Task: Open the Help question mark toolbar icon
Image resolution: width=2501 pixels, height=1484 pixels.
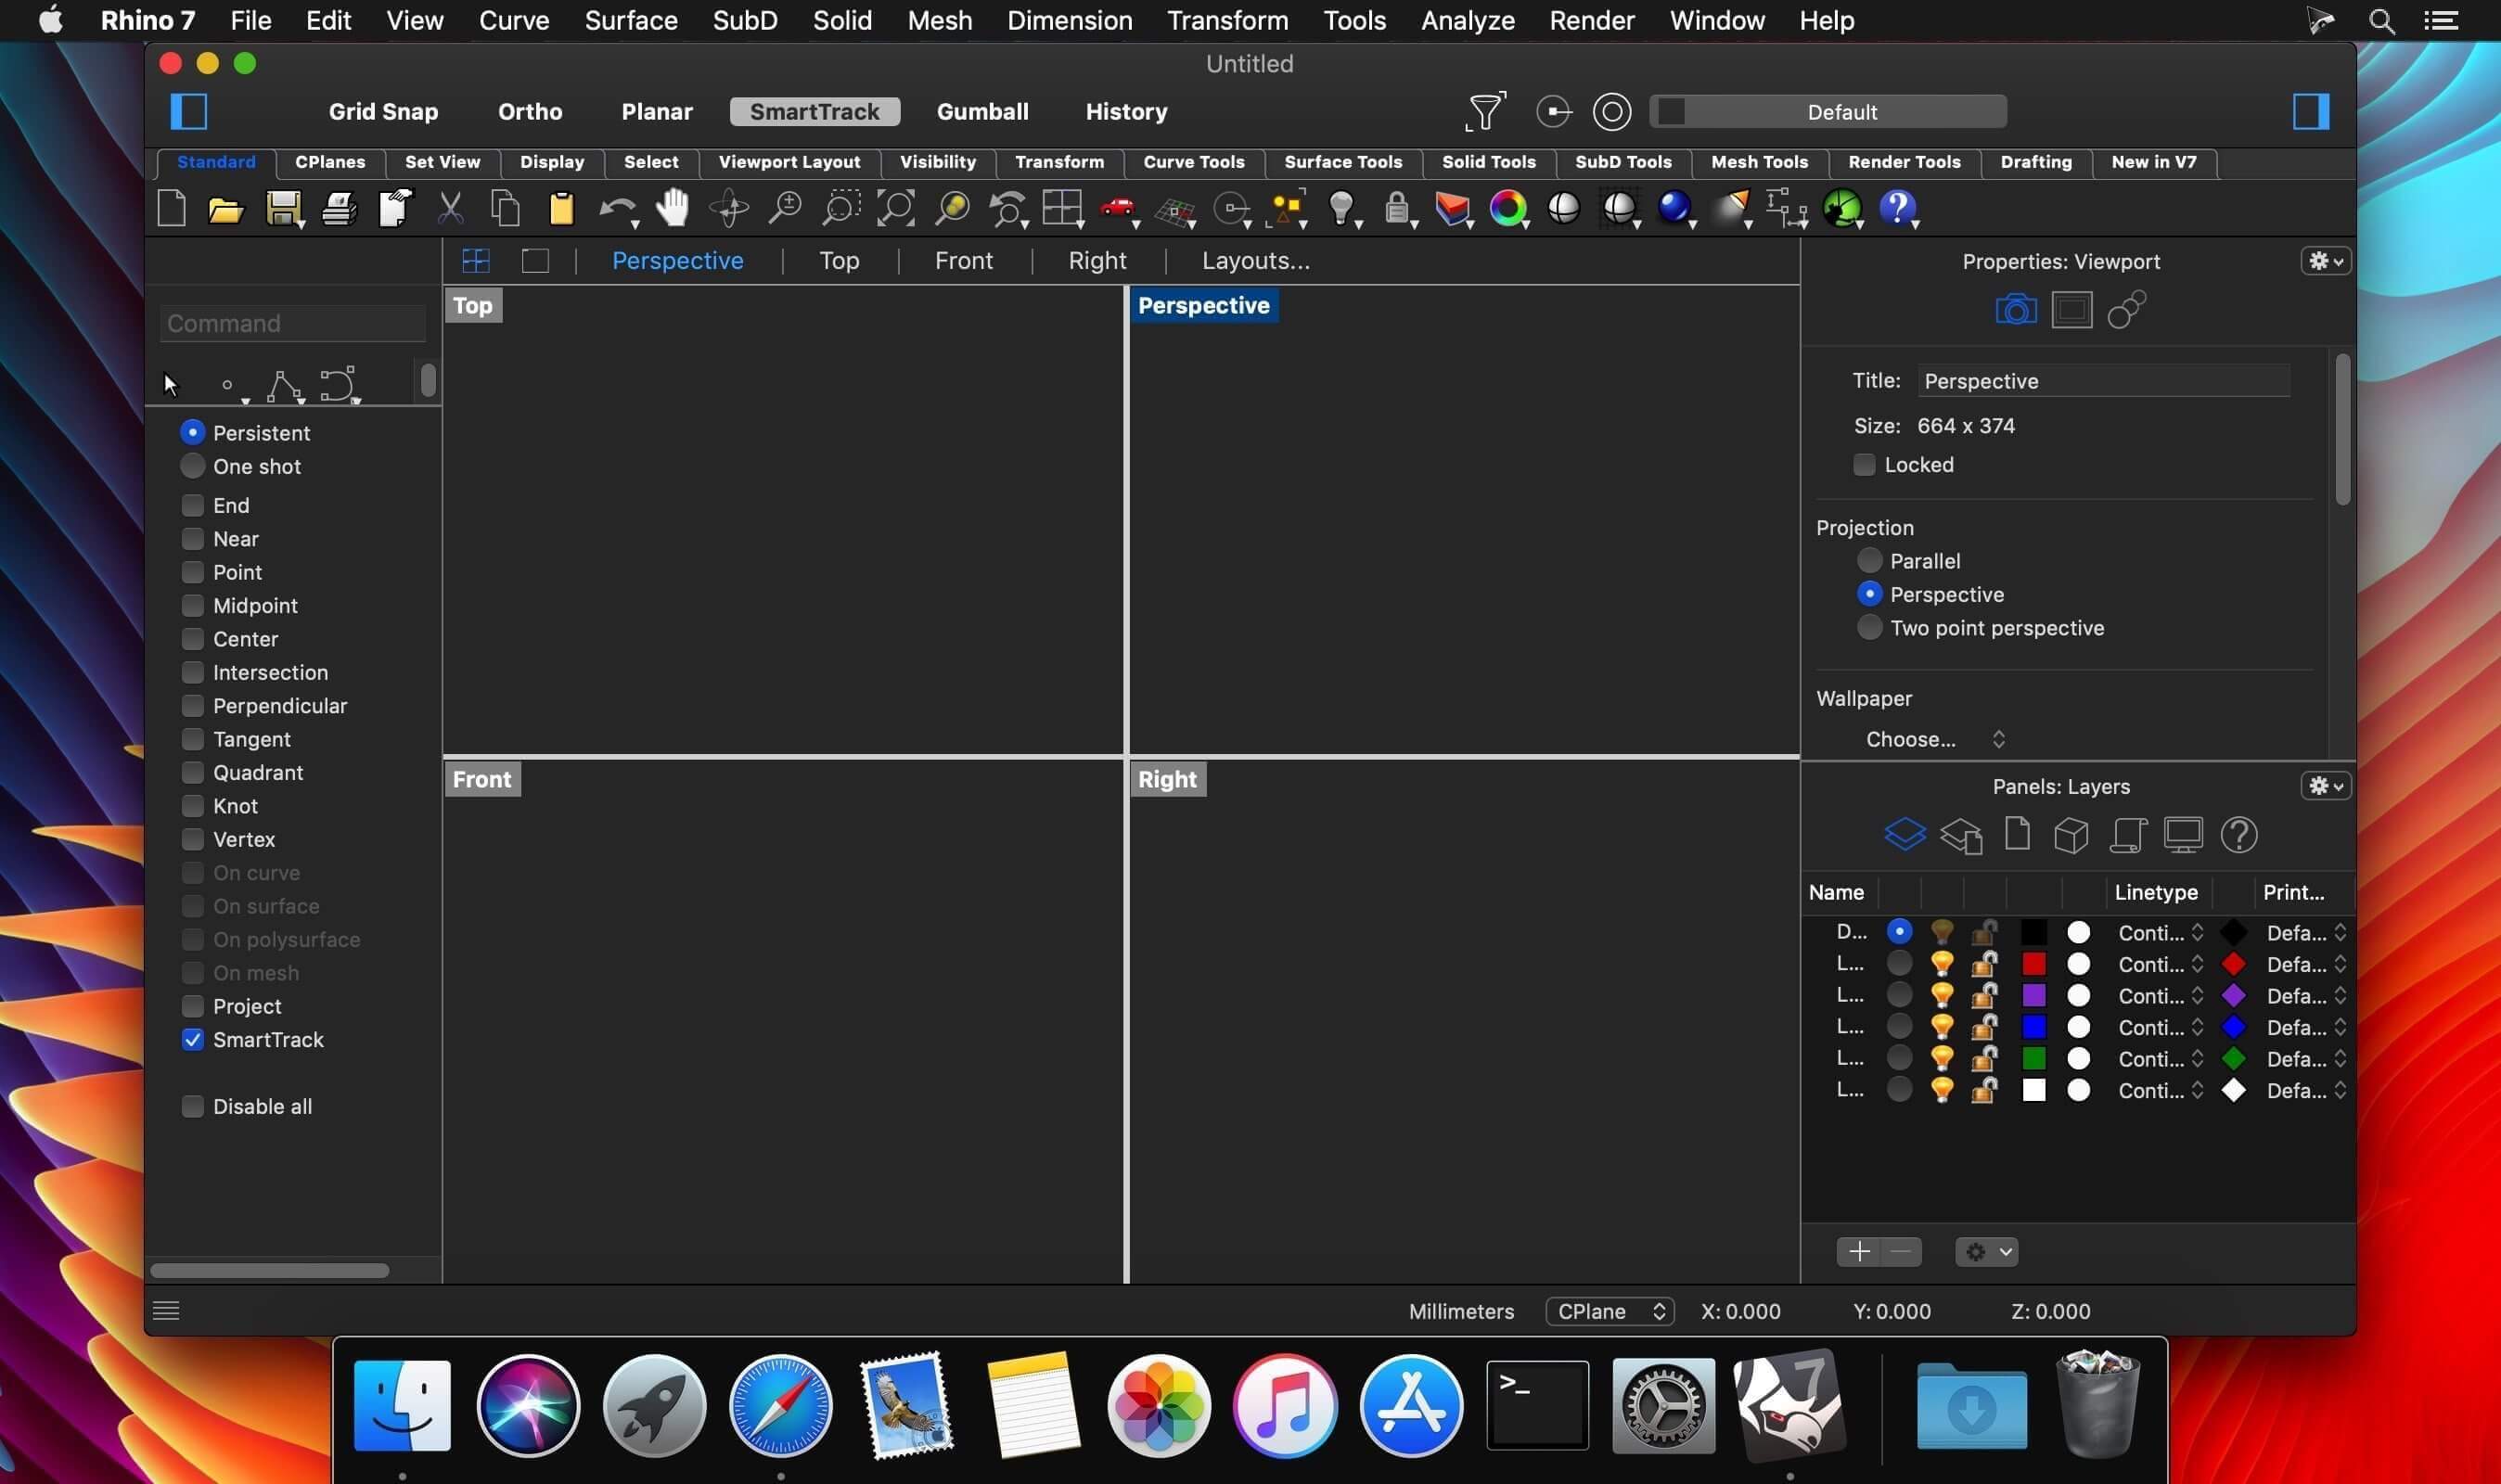Action: tap(1897, 208)
